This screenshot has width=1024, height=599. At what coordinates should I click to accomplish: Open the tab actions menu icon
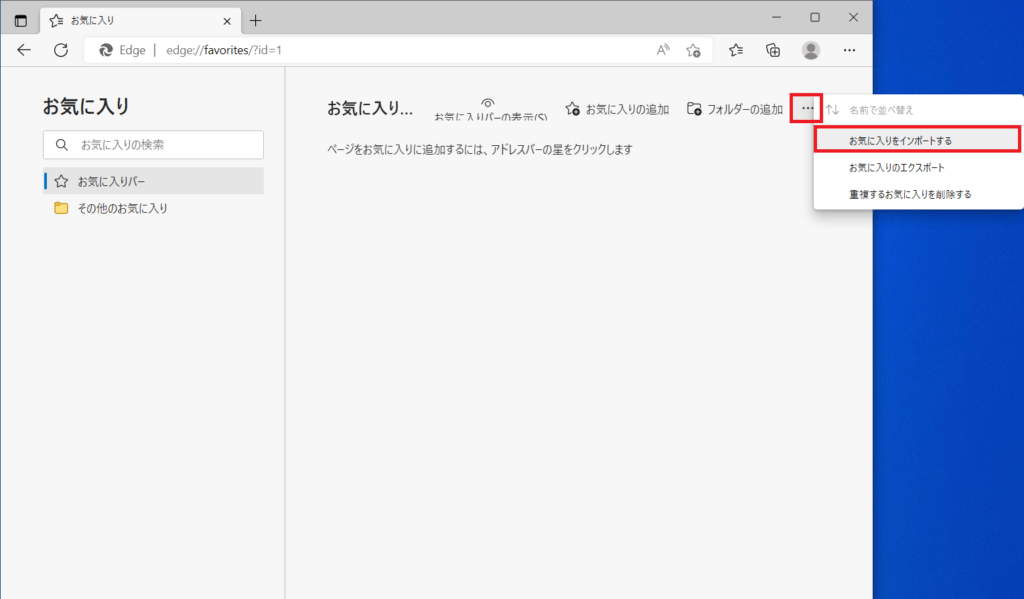pyautogui.click(x=21, y=20)
